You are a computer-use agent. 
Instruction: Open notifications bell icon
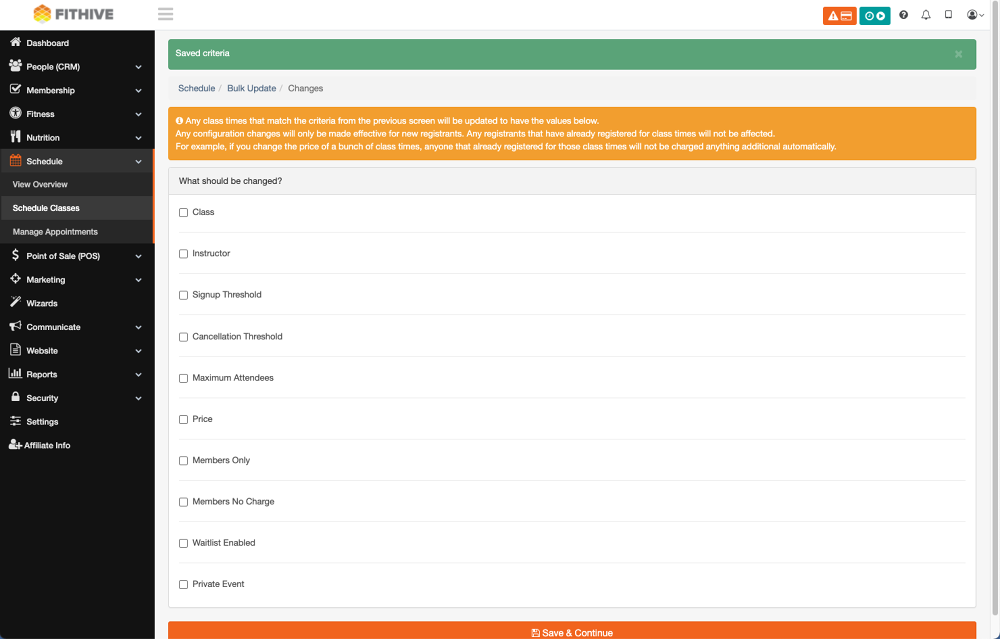tap(925, 15)
